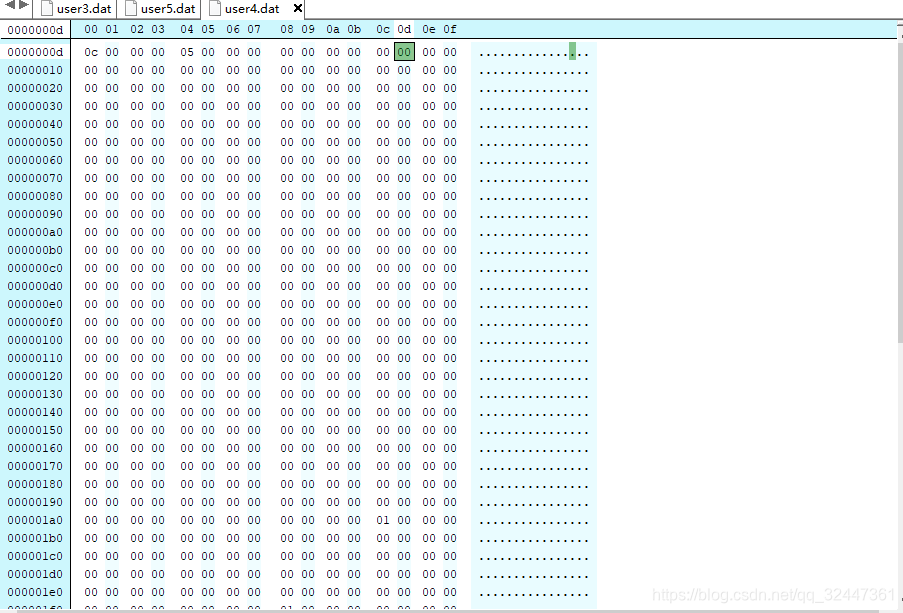Select address 000000f0
This screenshot has width=903, height=613.
tap(35, 322)
